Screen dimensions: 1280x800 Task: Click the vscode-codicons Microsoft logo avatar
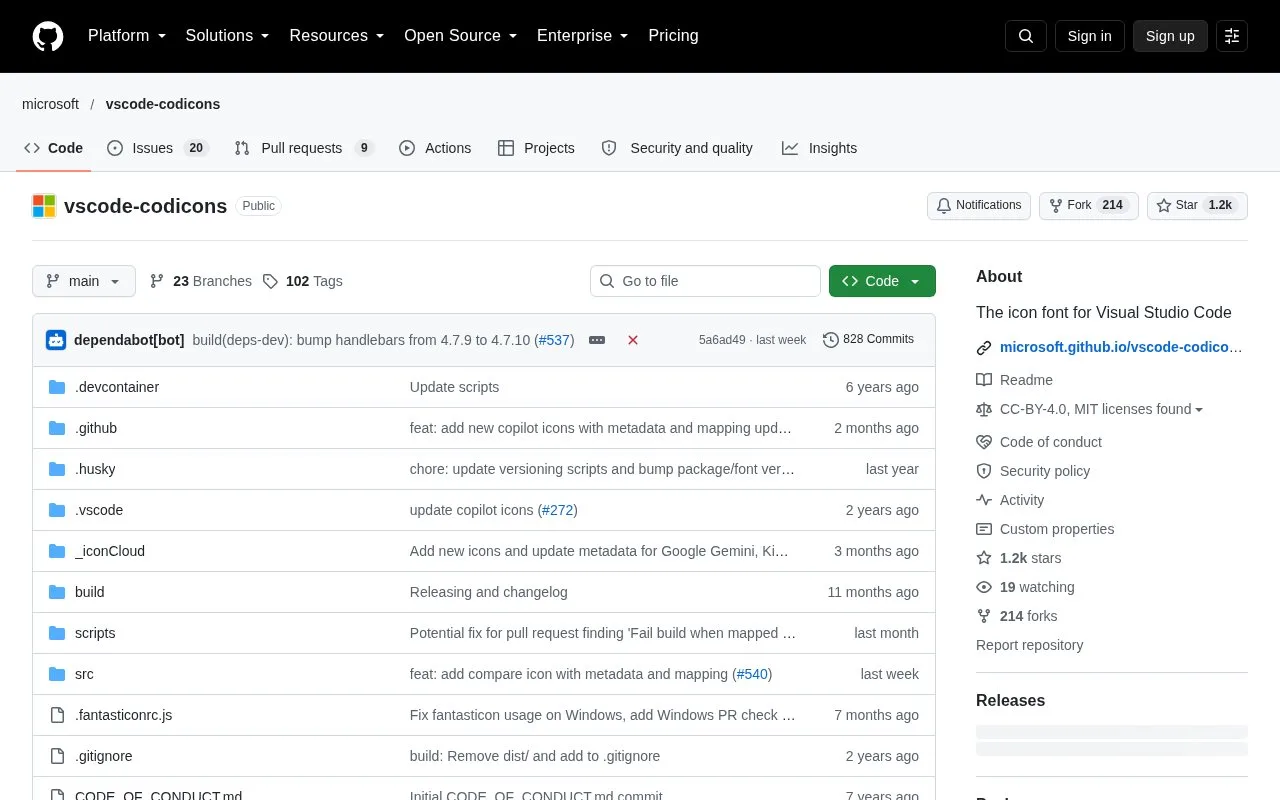44,206
